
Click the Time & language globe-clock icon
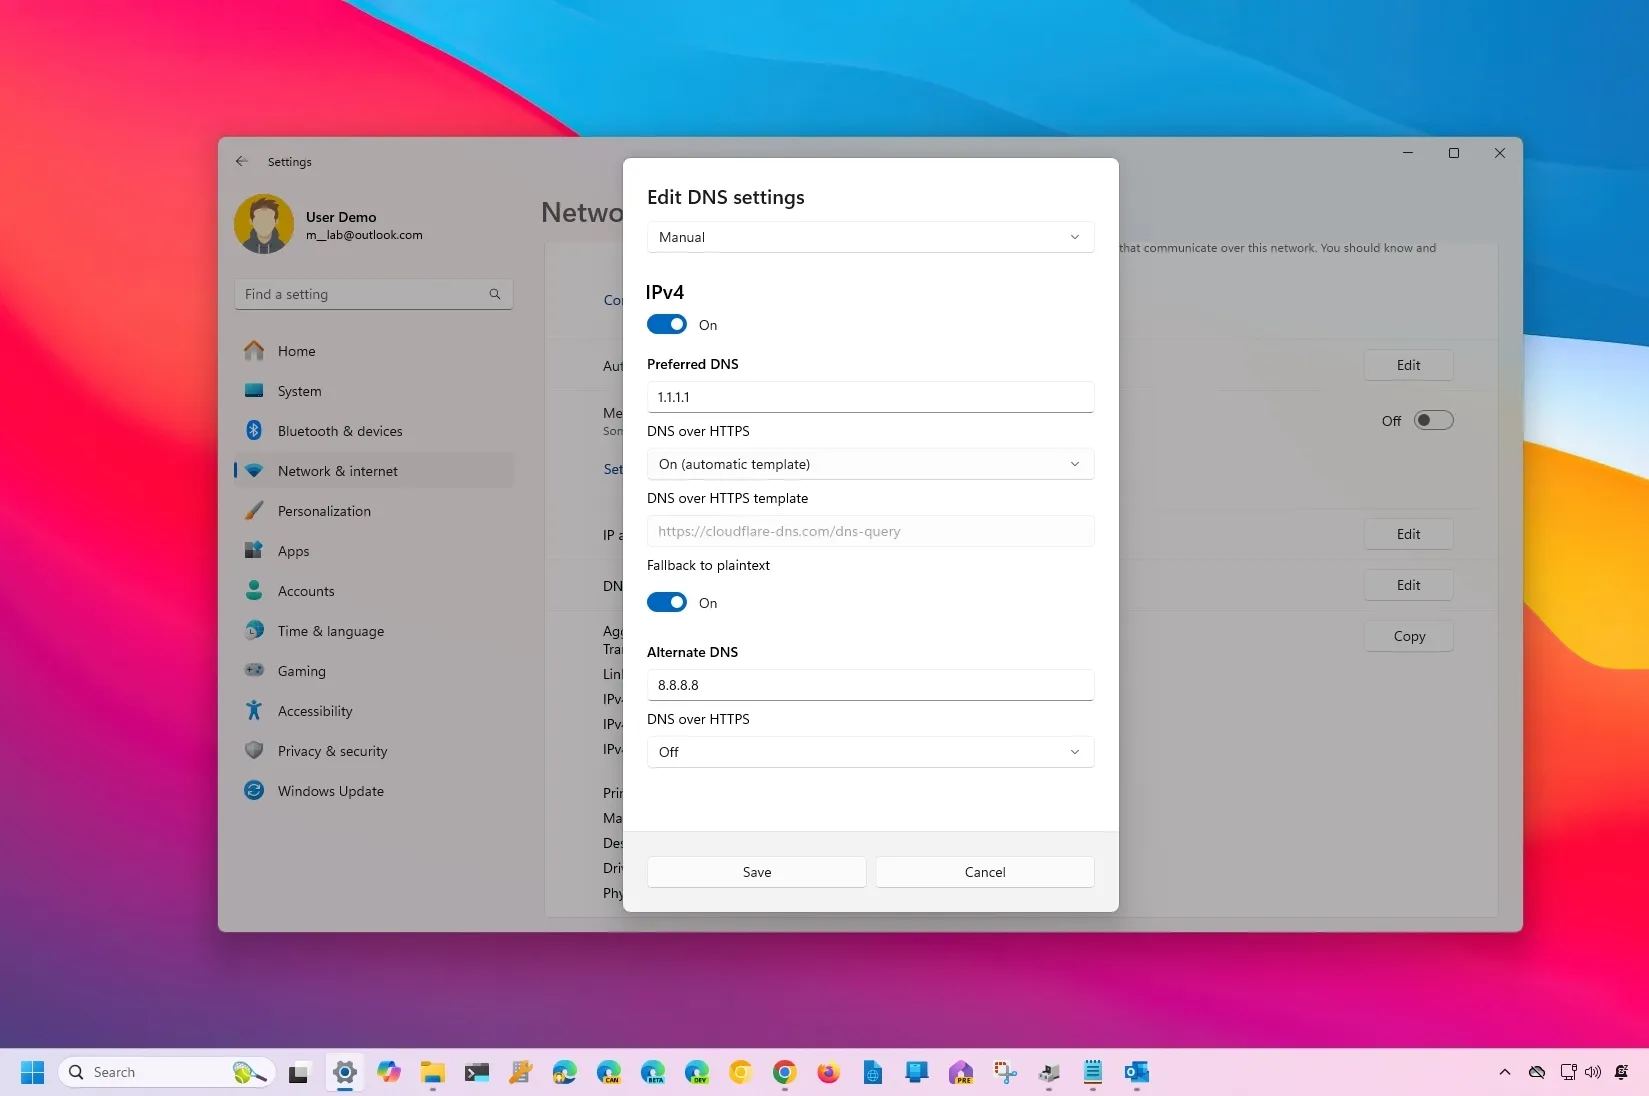(254, 630)
